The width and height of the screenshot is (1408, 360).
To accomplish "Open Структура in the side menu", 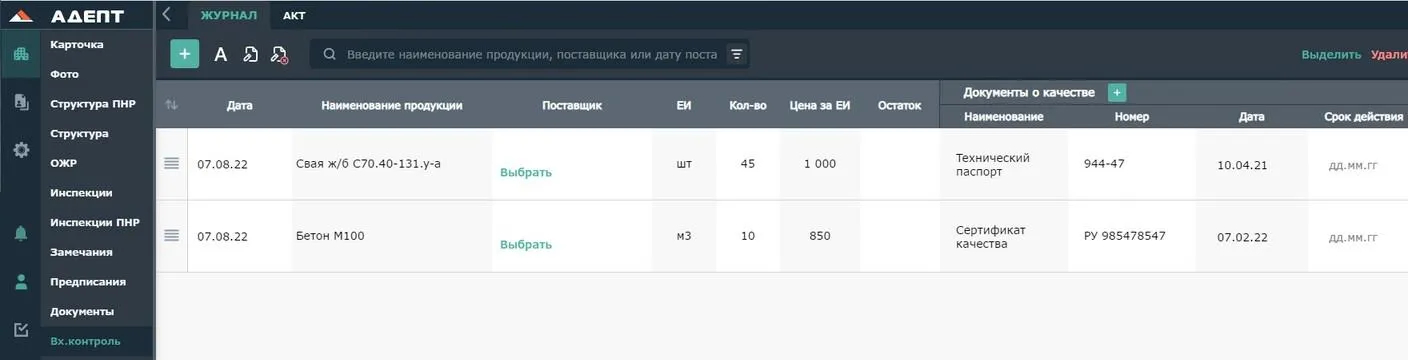I will (79, 133).
